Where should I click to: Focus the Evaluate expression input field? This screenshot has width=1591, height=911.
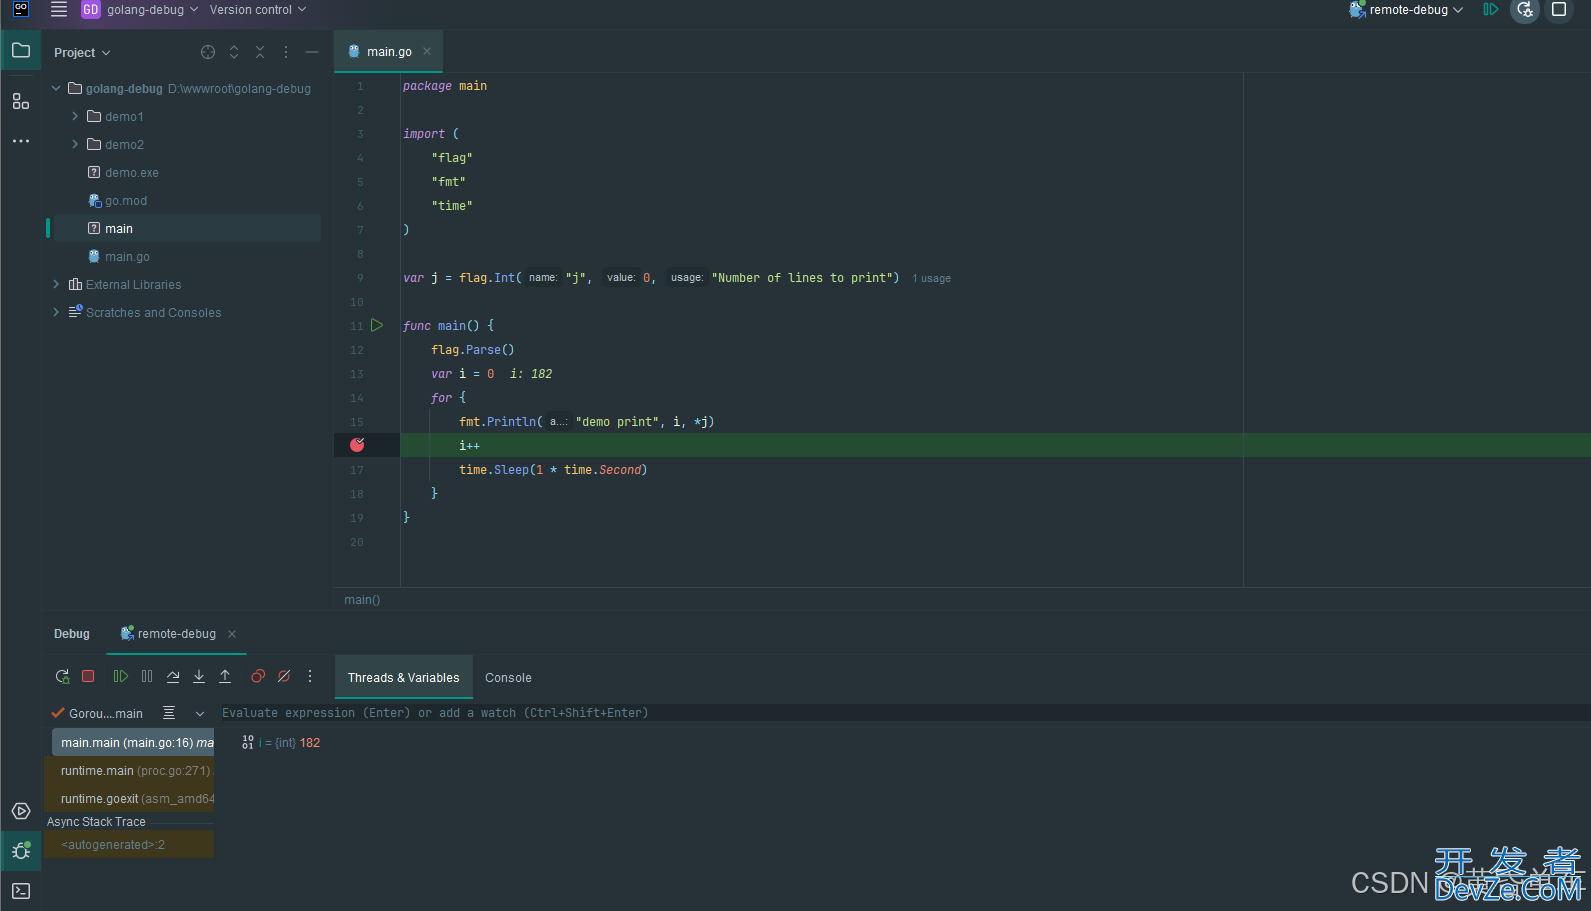905,713
